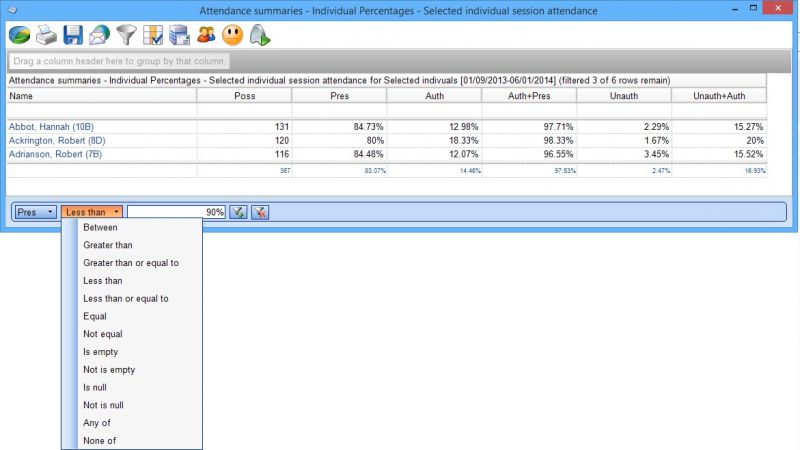Close the Attendance summaries window
This screenshot has height=450, width=800.
pyautogui.click(x=778, y=8)
